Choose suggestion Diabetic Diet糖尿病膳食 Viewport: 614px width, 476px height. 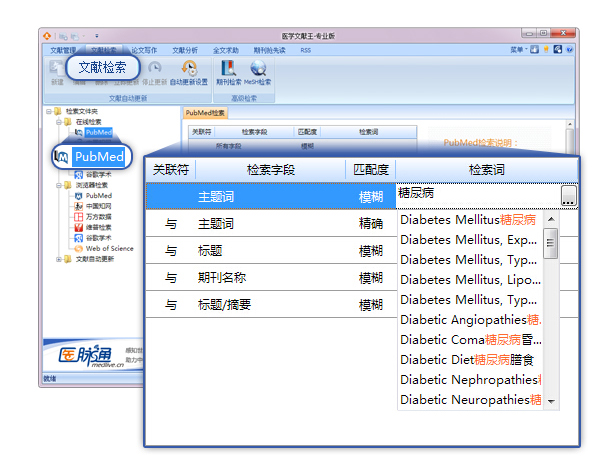pos(469,359)
